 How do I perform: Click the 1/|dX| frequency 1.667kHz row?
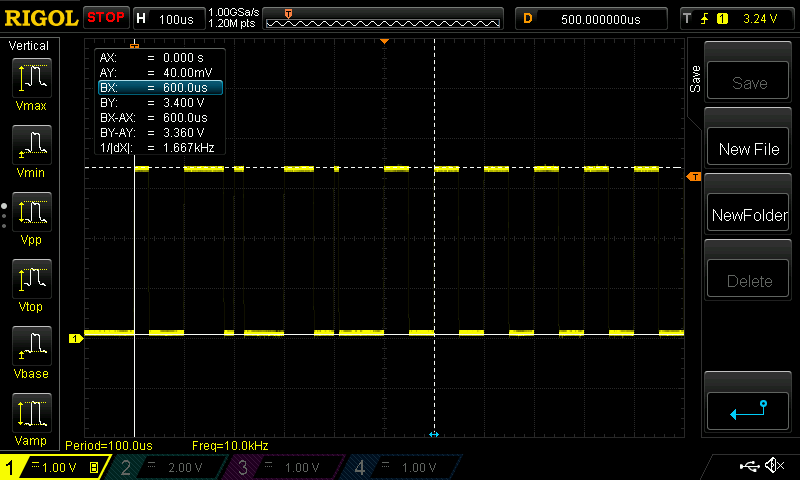tap(160, 148)
